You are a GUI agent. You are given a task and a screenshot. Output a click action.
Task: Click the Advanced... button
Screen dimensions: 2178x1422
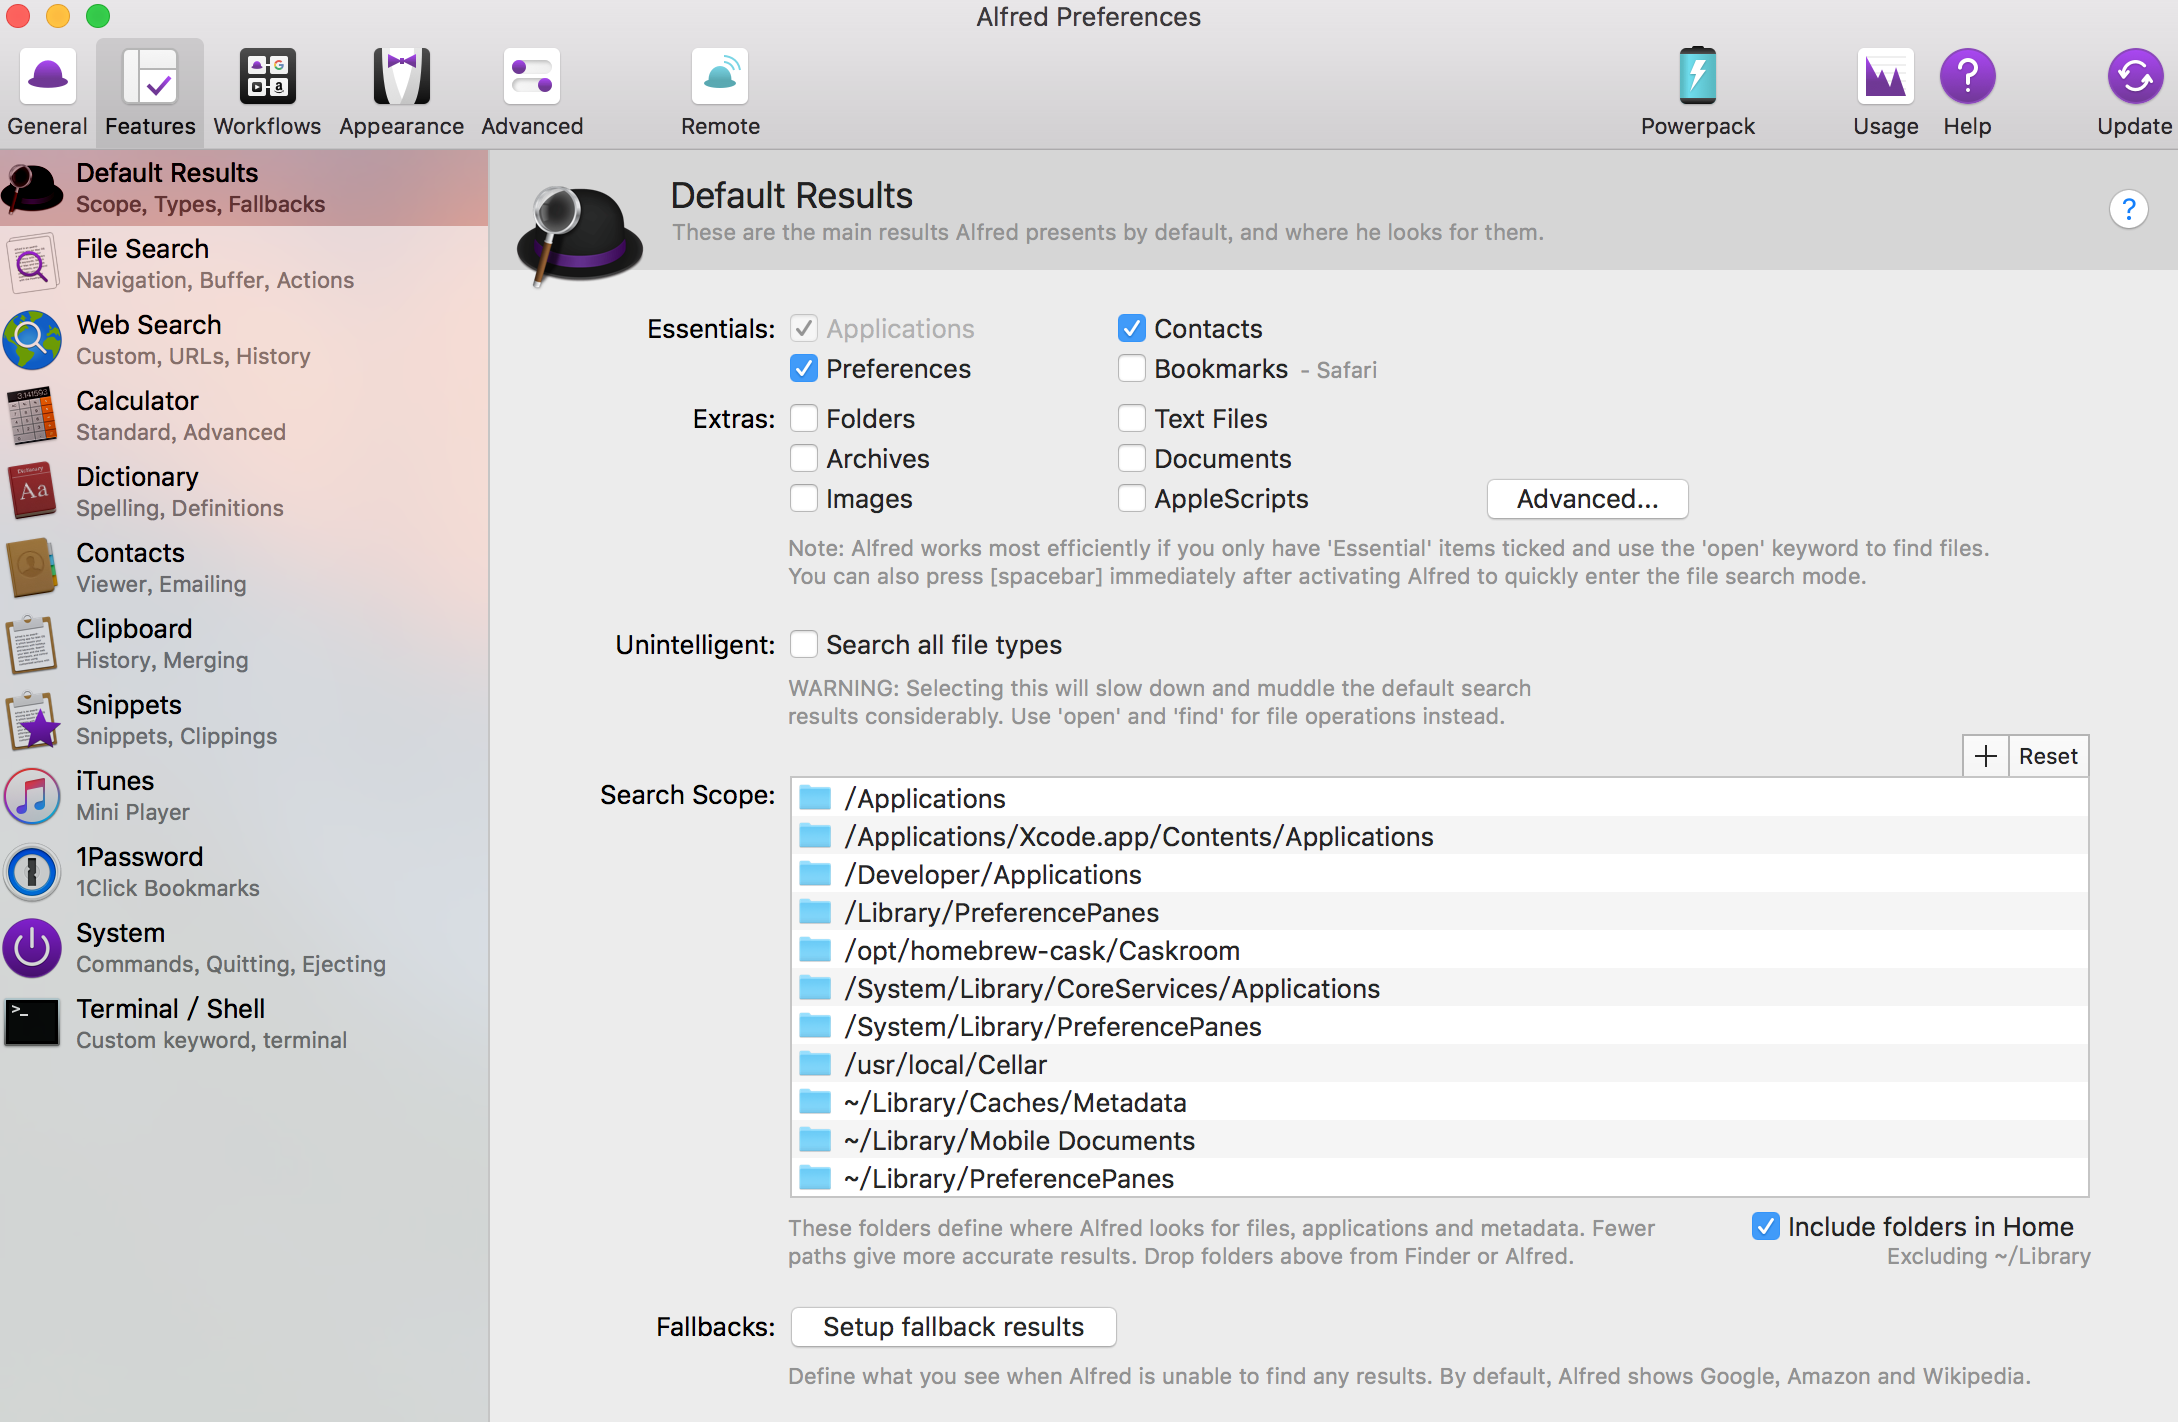1587,499
